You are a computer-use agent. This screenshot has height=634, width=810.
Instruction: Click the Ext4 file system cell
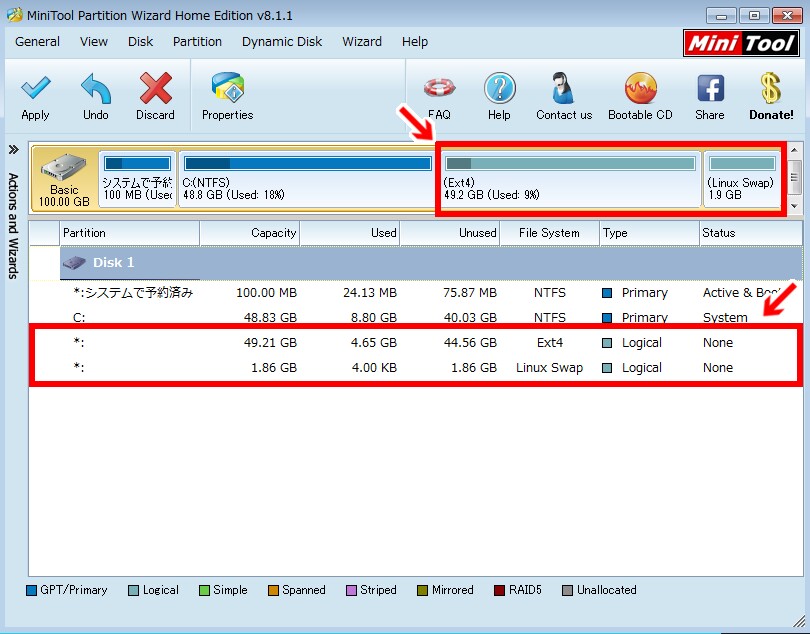(550, 343)
